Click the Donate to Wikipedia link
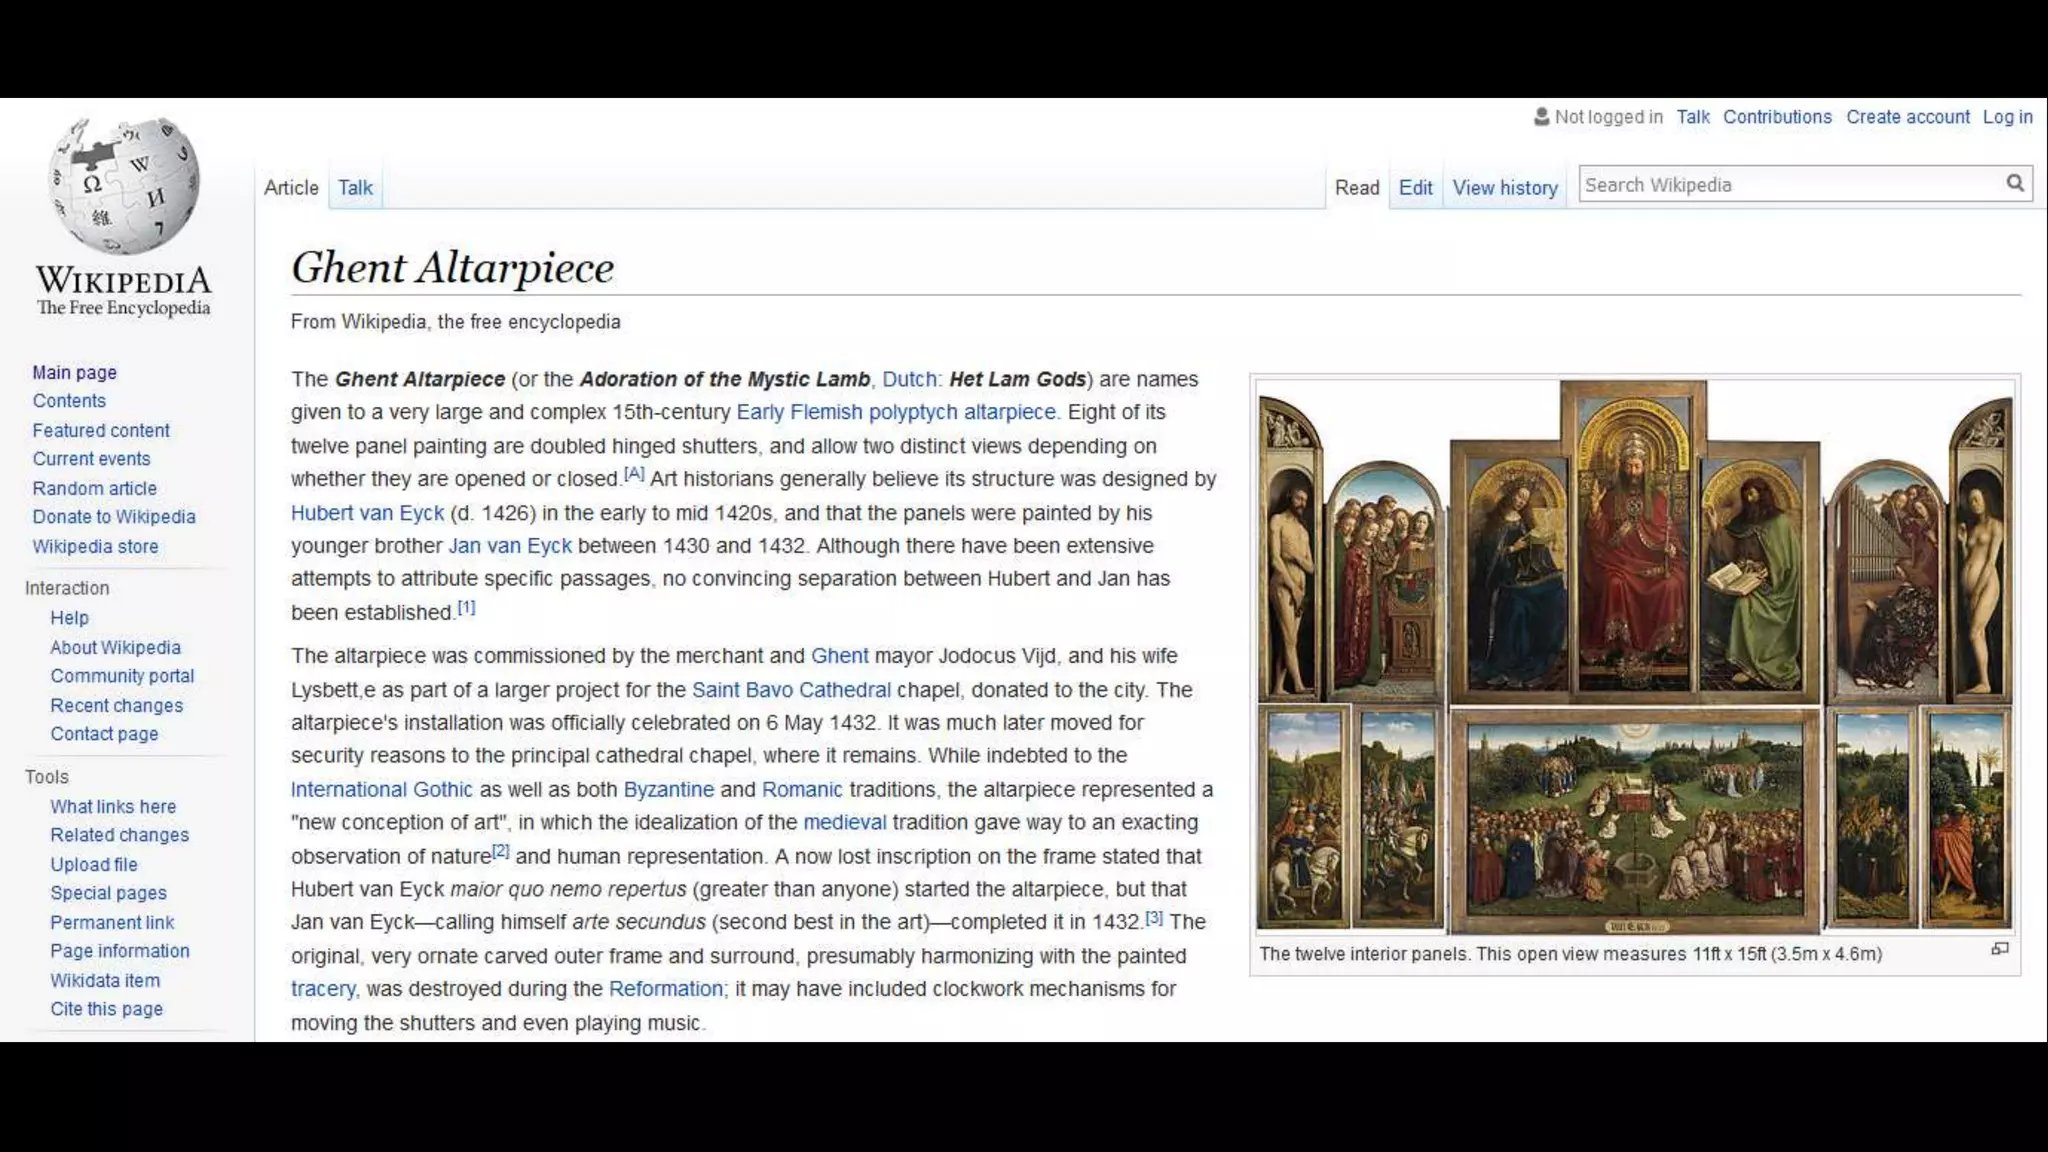The height and width of the screenshot is (1152, 2048). 113,517
